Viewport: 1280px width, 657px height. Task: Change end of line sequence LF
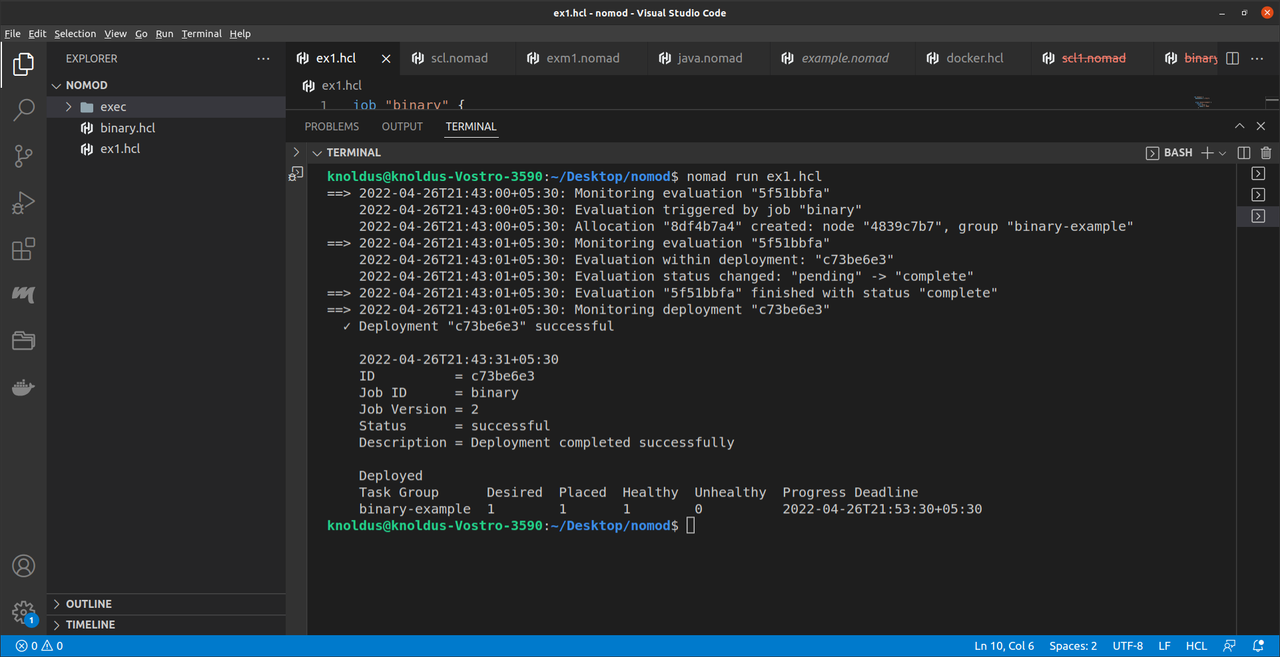(1165, 646)
